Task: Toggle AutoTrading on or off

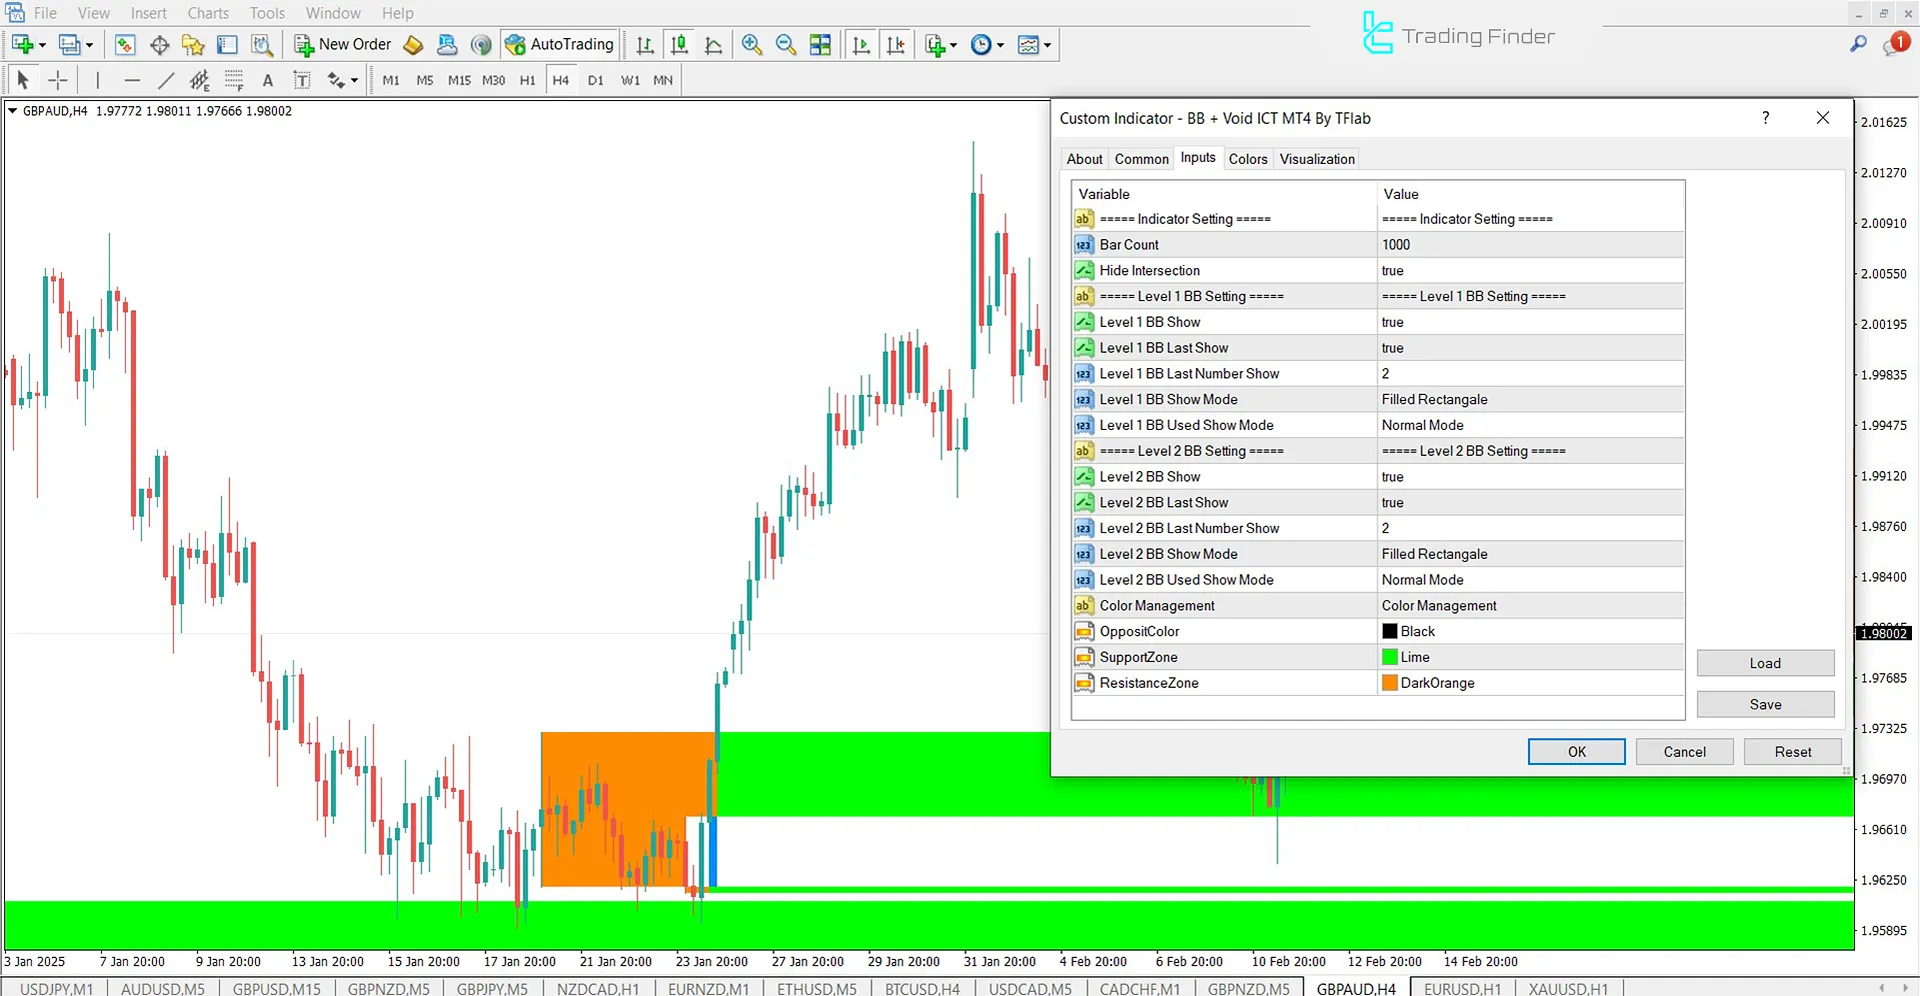Action: (x=560, y=44)
